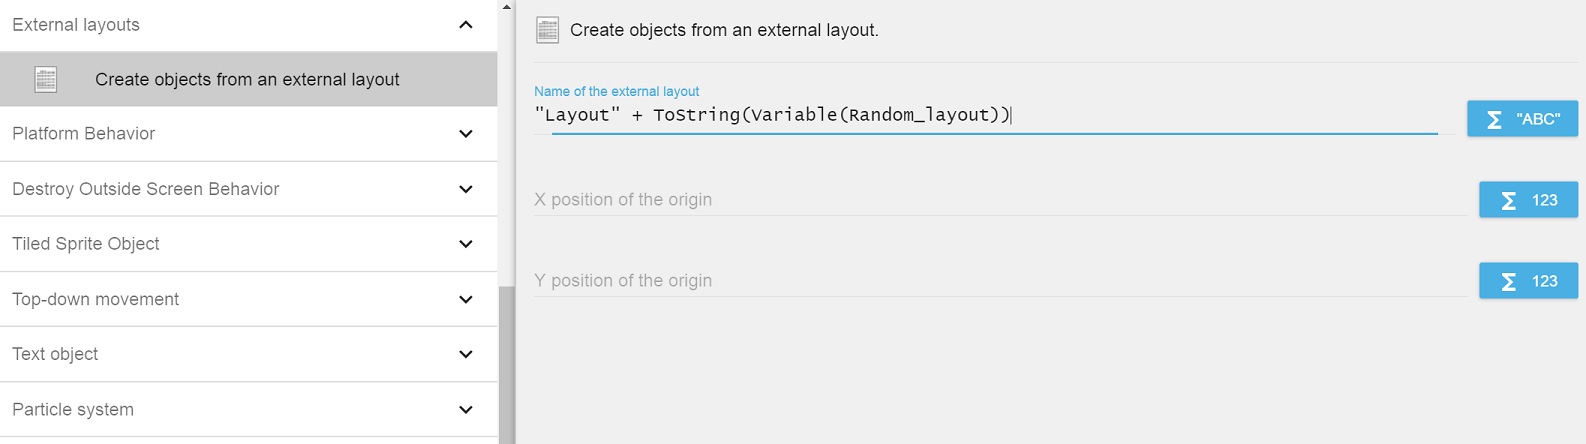
Task: Expand the Platform Behavior category
Action: (466, 134)
